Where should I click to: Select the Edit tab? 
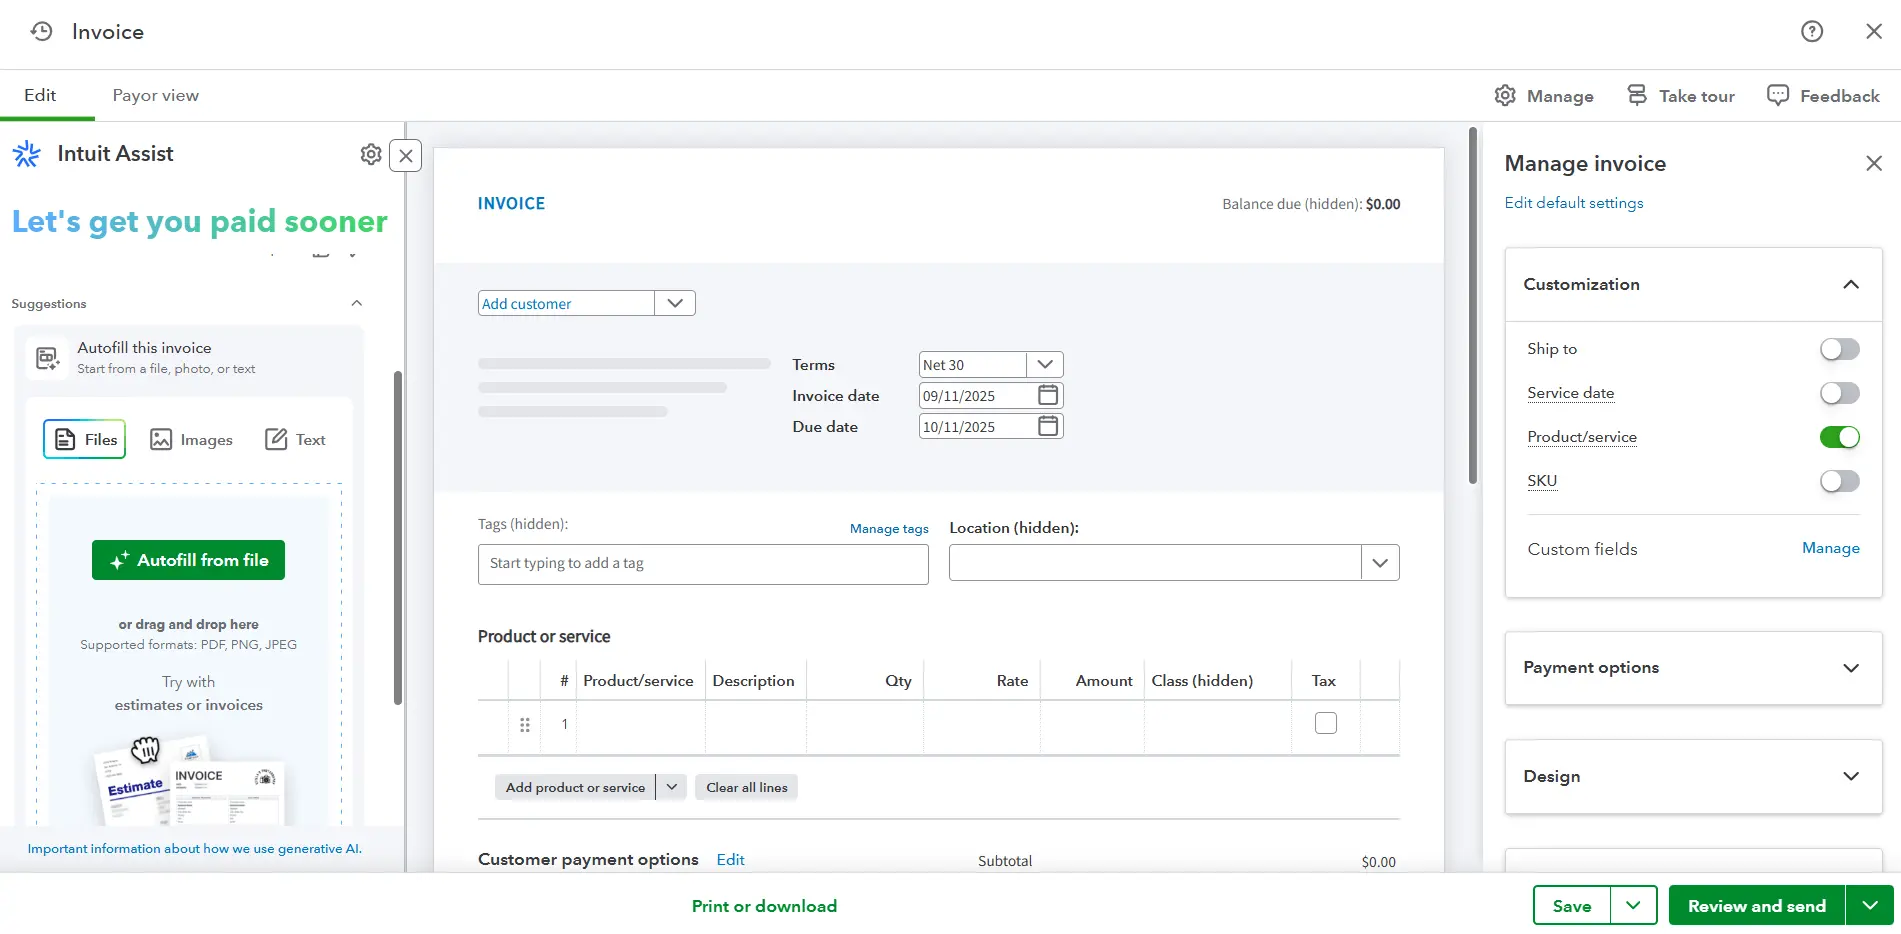(40, 95)
